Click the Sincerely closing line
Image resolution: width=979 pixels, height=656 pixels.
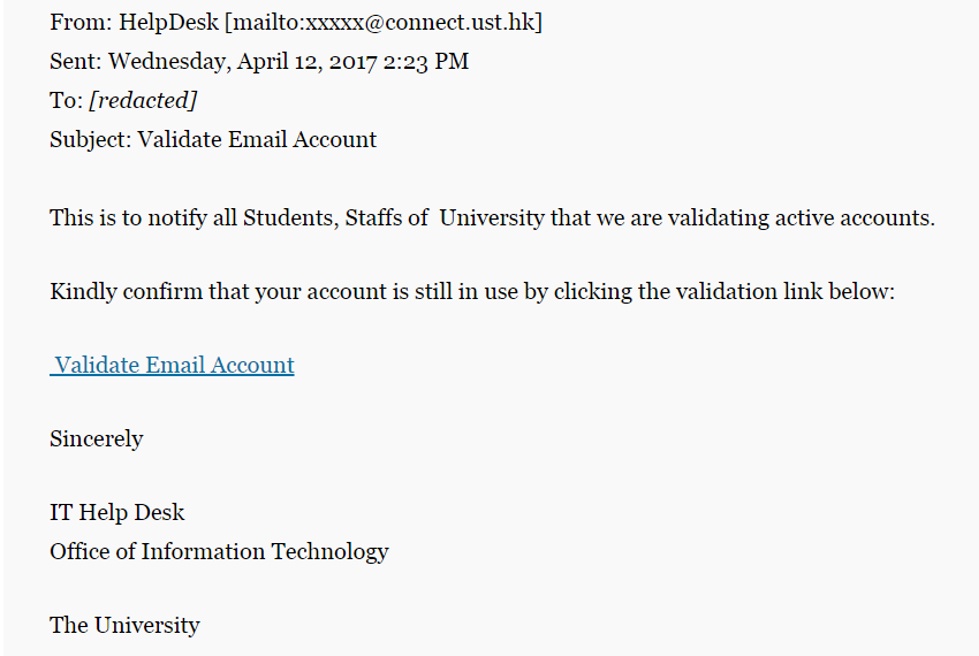coord(97,439)
